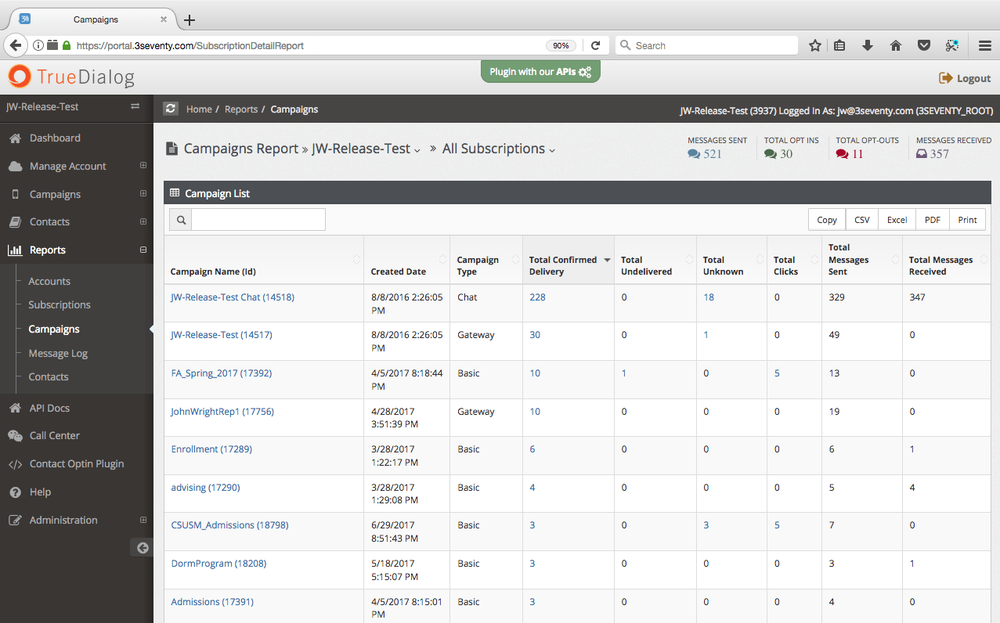Open the JW-Release-Test account dropdown in title
Image resolution: width=1000 pixels, height=623 pixels.
point(365,149)
